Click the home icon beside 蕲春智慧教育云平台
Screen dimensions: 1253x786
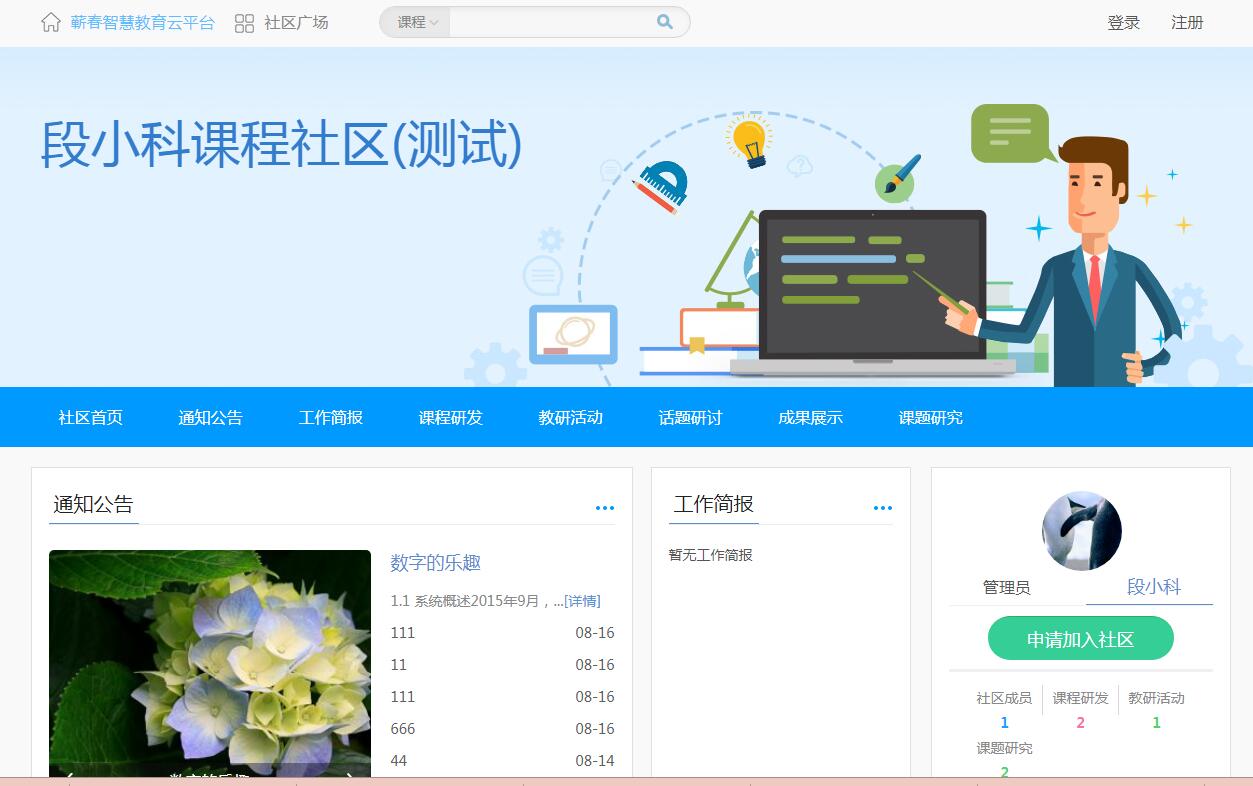pos(51,23)
